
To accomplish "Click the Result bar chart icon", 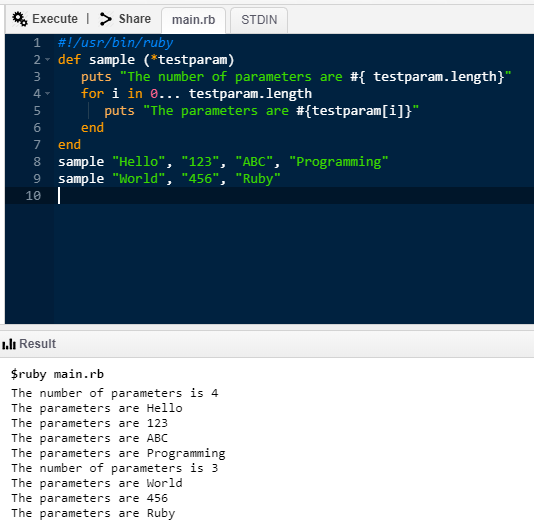I will coord(9,344).
